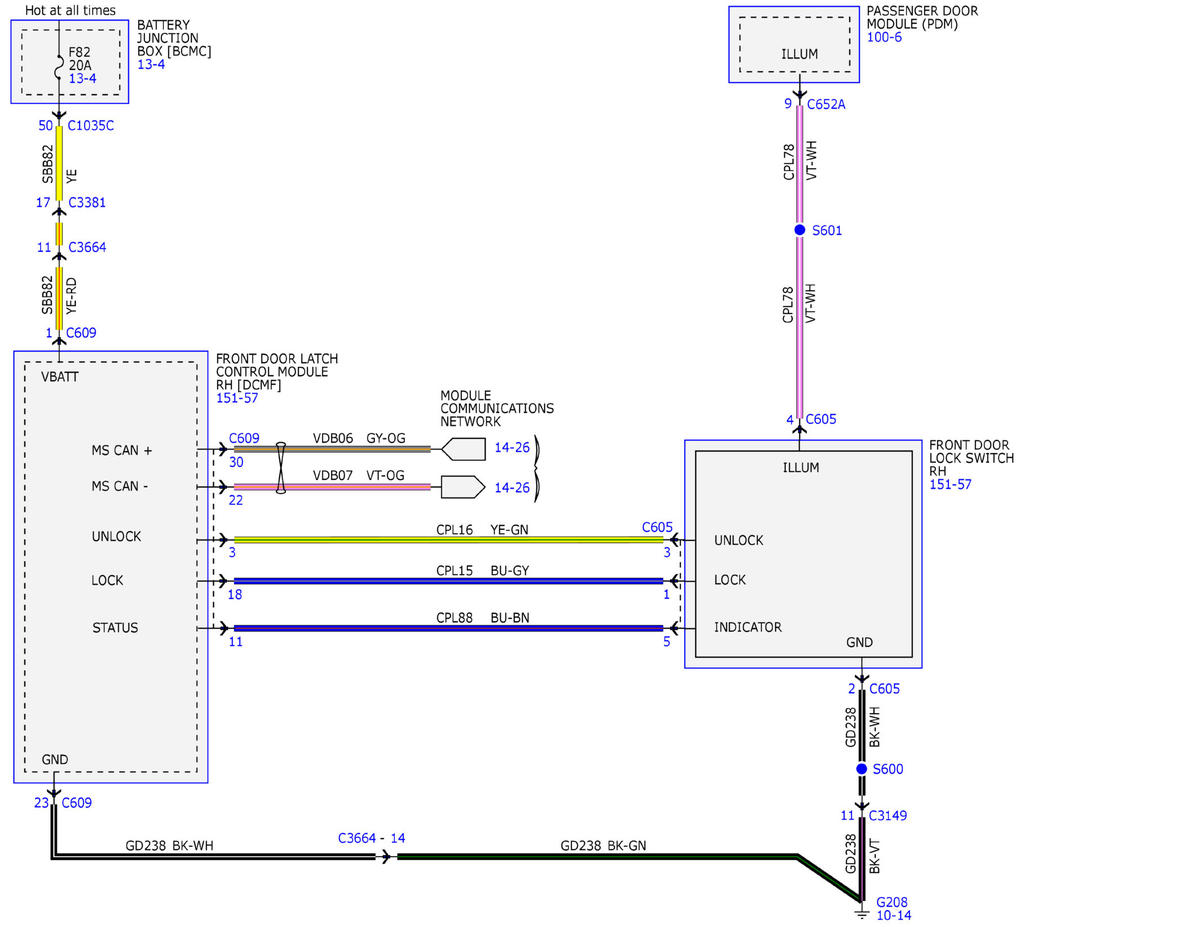Open page reference 10-14 below G208
1200x927 pixels.
[x=892, y=915]
